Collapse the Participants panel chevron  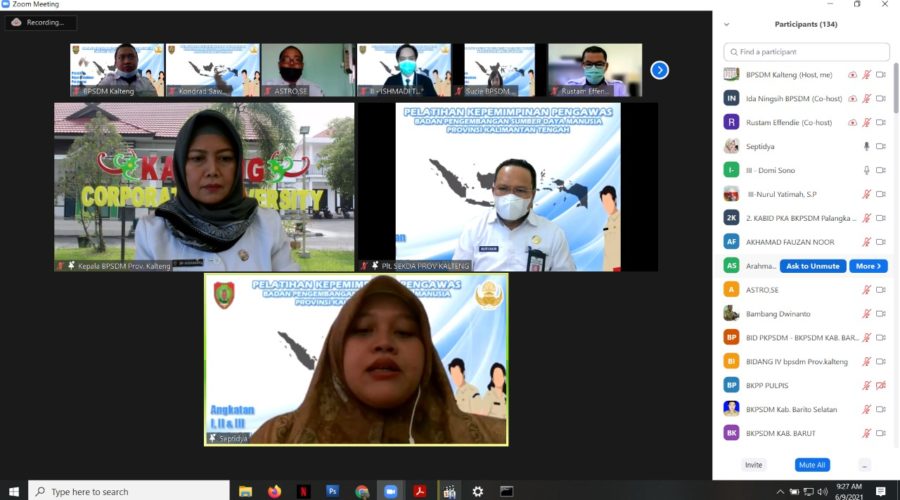tap(727, 25)
